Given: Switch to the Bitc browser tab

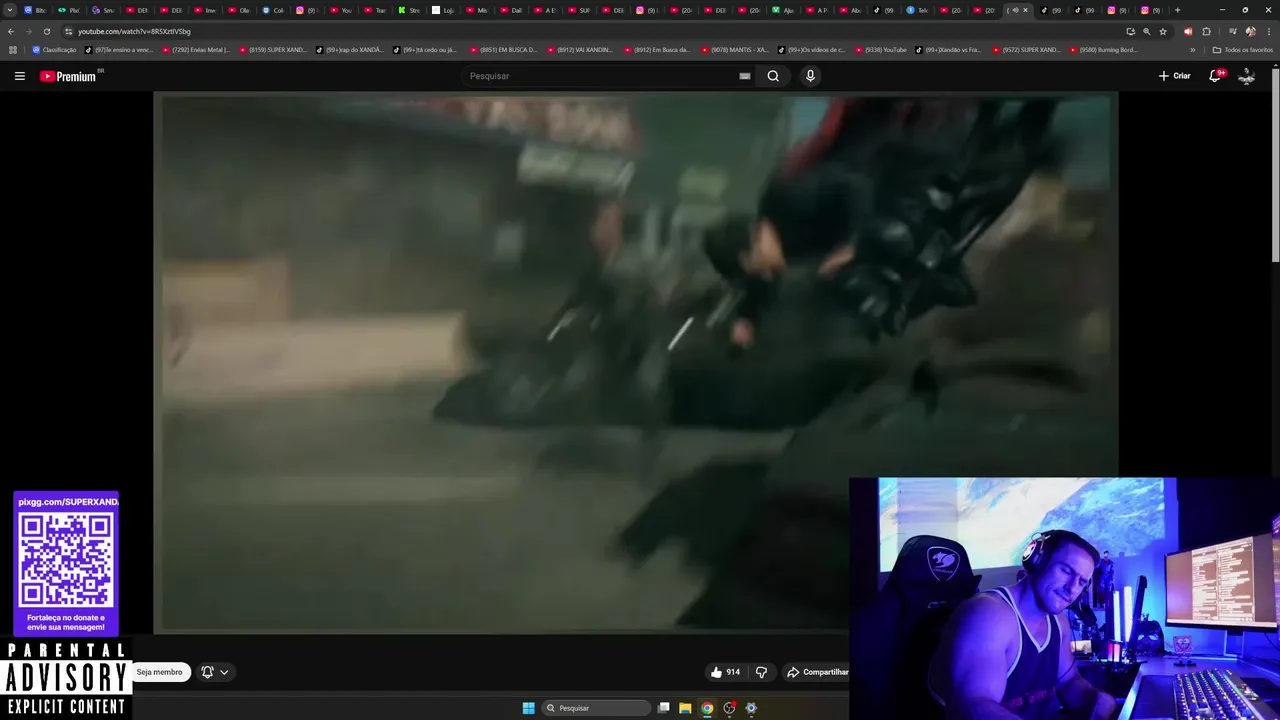Looking at the screenshot, I should point(35,10).
